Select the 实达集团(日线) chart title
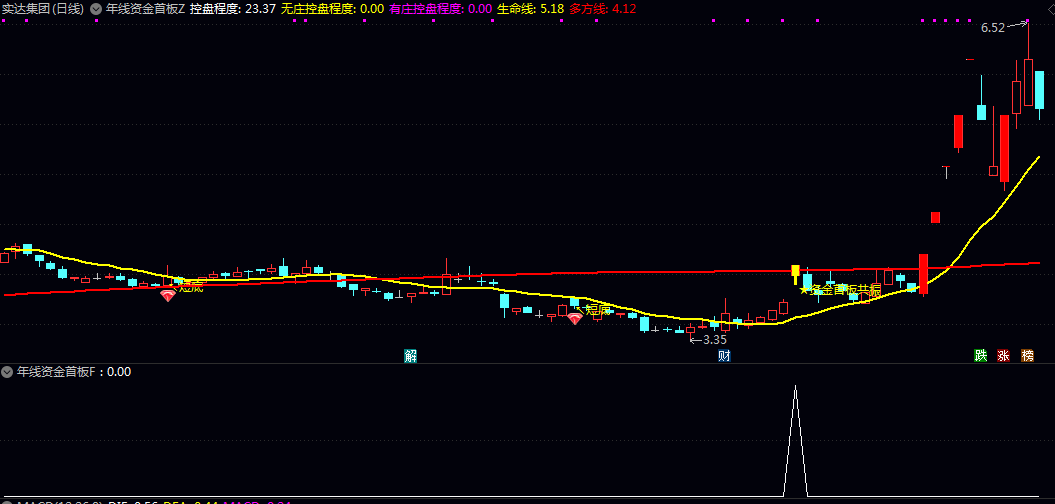The image size is (1055, 504). [43, 9]
